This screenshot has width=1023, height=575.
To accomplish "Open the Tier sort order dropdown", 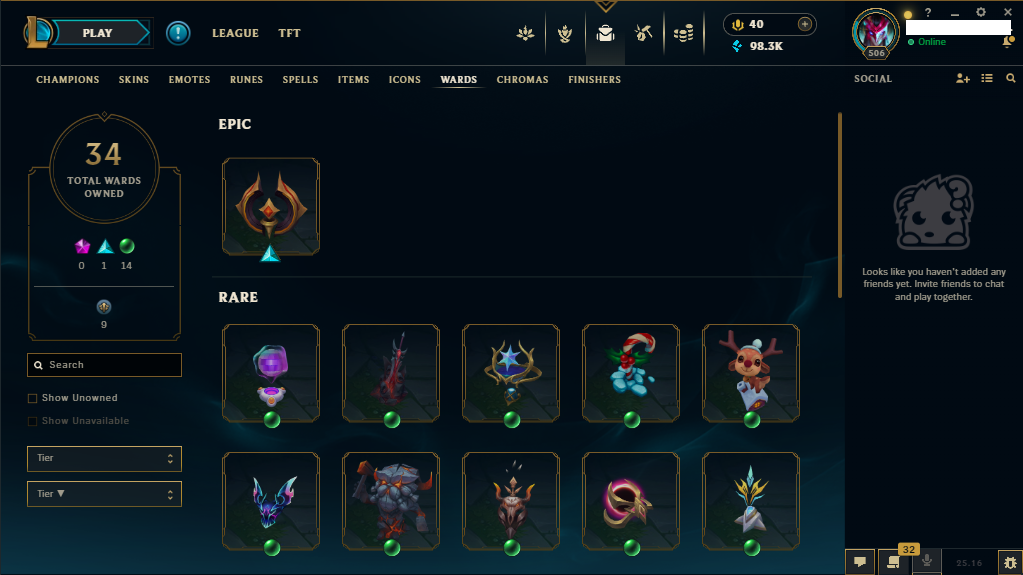I will [104, 494].
